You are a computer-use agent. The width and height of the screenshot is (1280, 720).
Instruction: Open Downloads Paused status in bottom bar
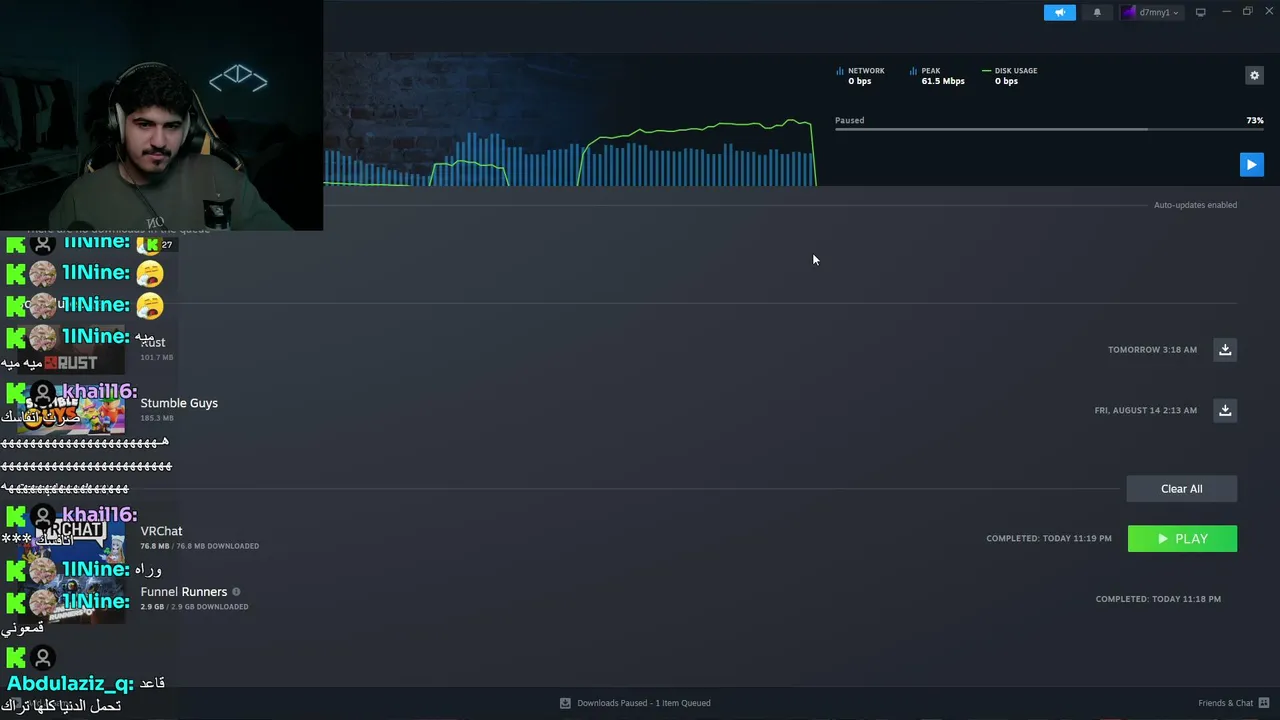[636, 703]
